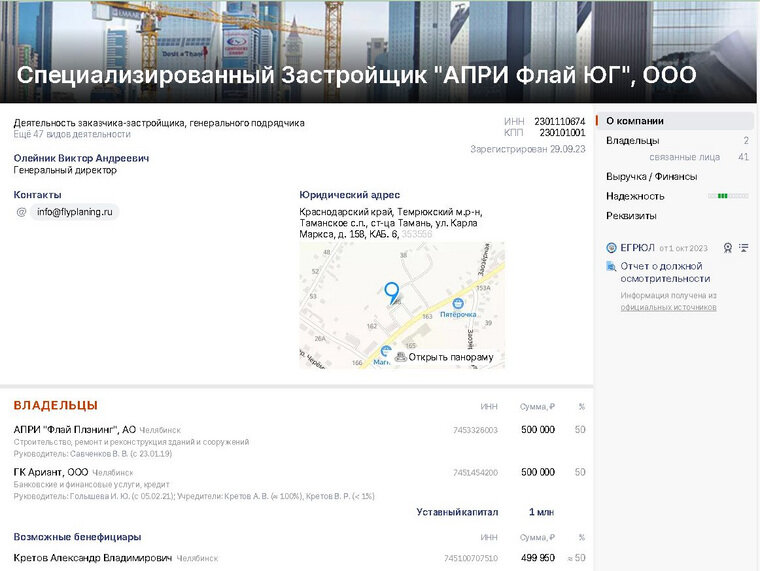Click the 1 млн capital value

point(541,512)
